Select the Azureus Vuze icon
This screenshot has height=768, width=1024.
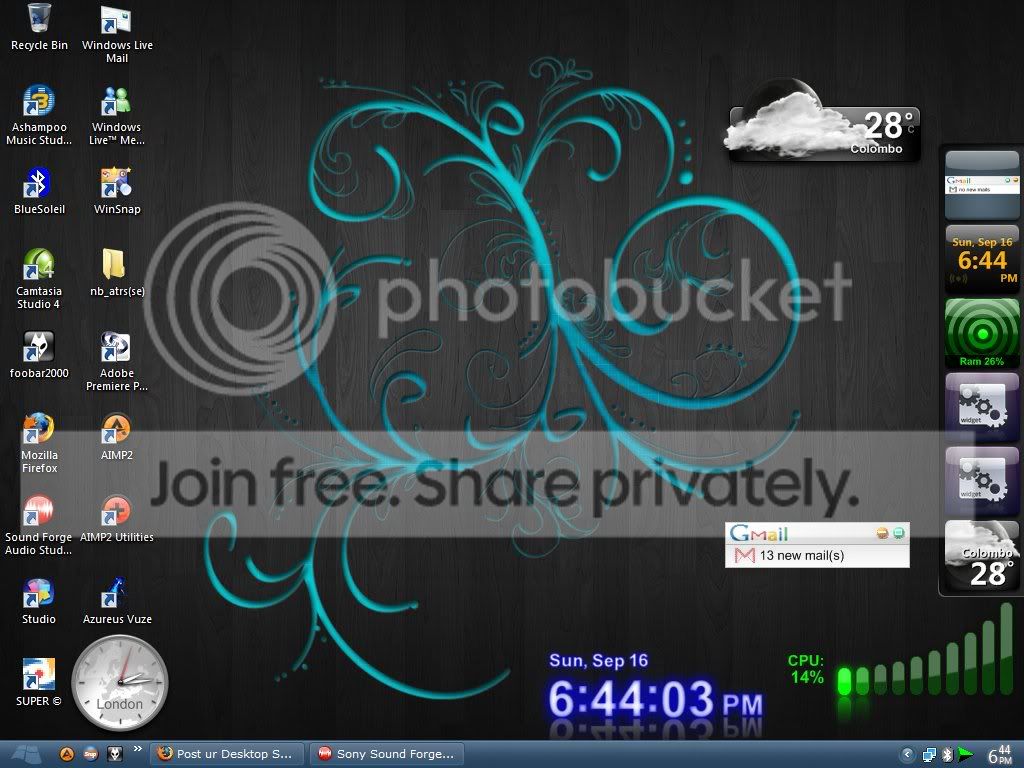117,601
